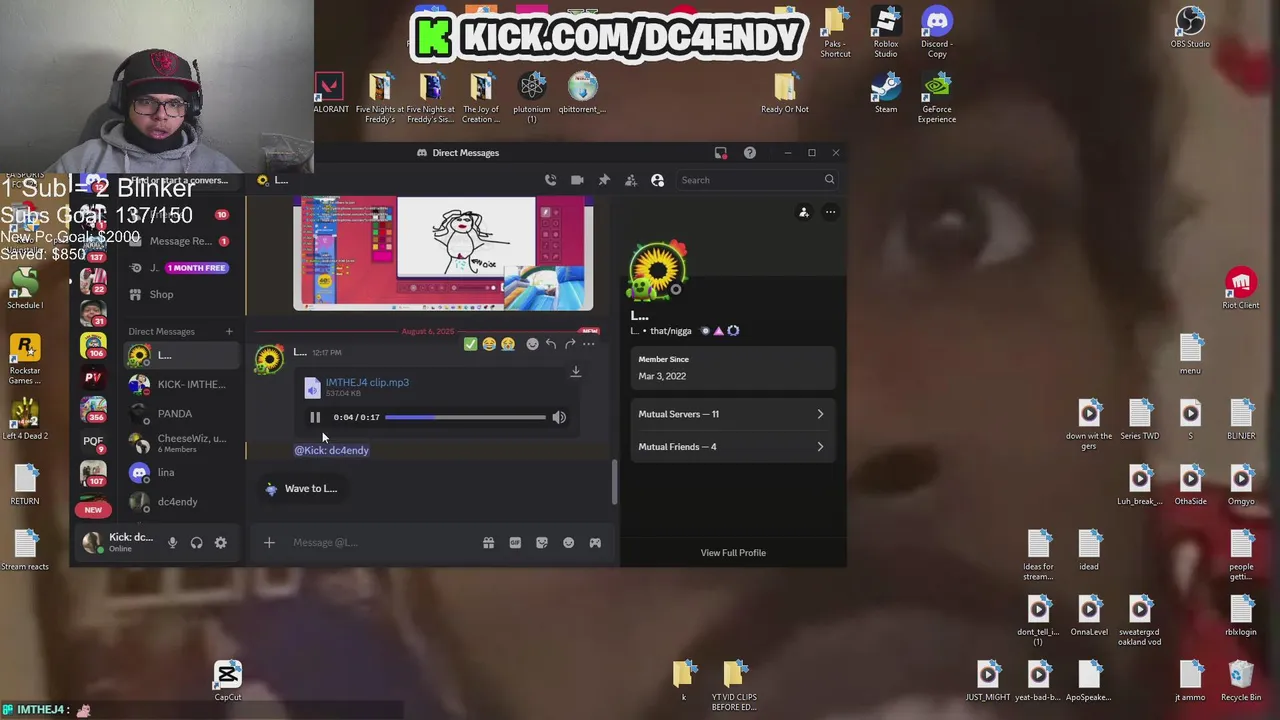Open the IMTHEJ4 clip.mp3 file link
The width and height of the screenshot is (1280, 720).
coord(367,382)
